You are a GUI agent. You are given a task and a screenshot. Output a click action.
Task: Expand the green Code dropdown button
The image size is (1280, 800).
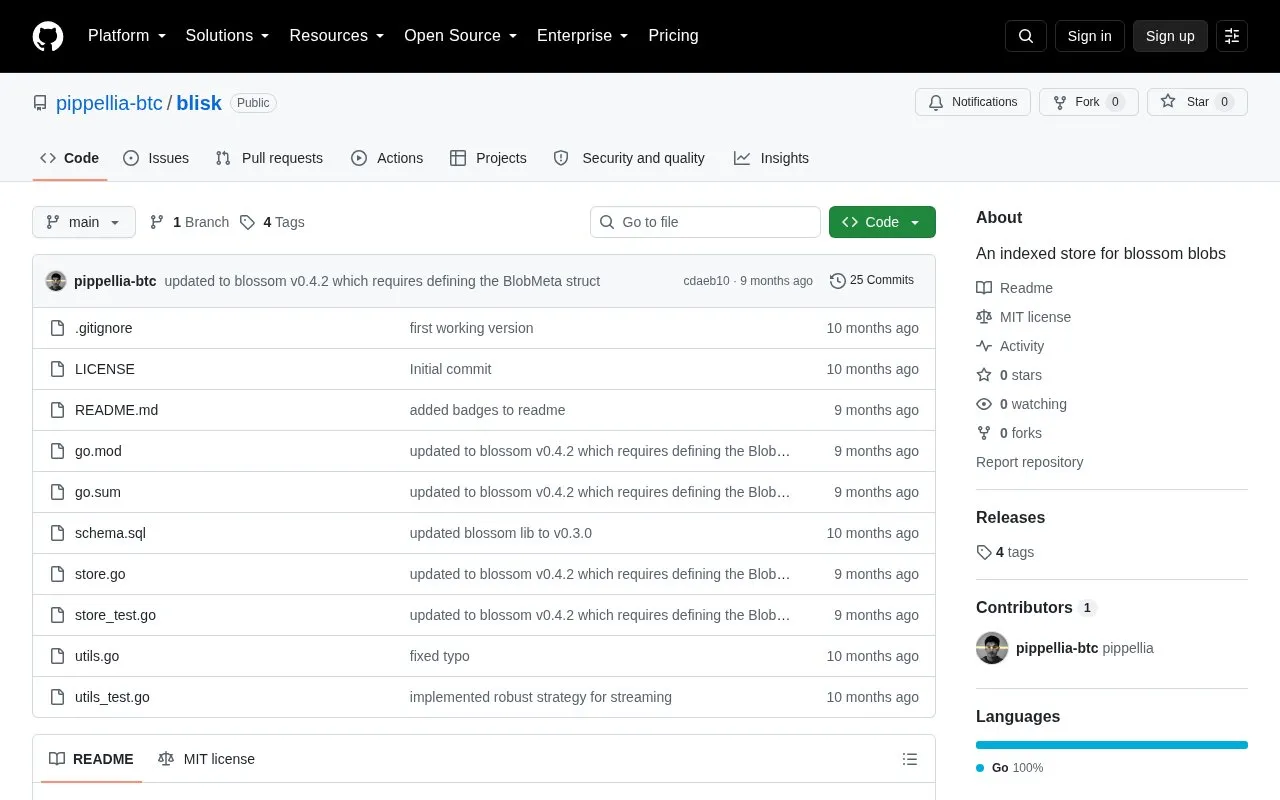coord(882,222)
